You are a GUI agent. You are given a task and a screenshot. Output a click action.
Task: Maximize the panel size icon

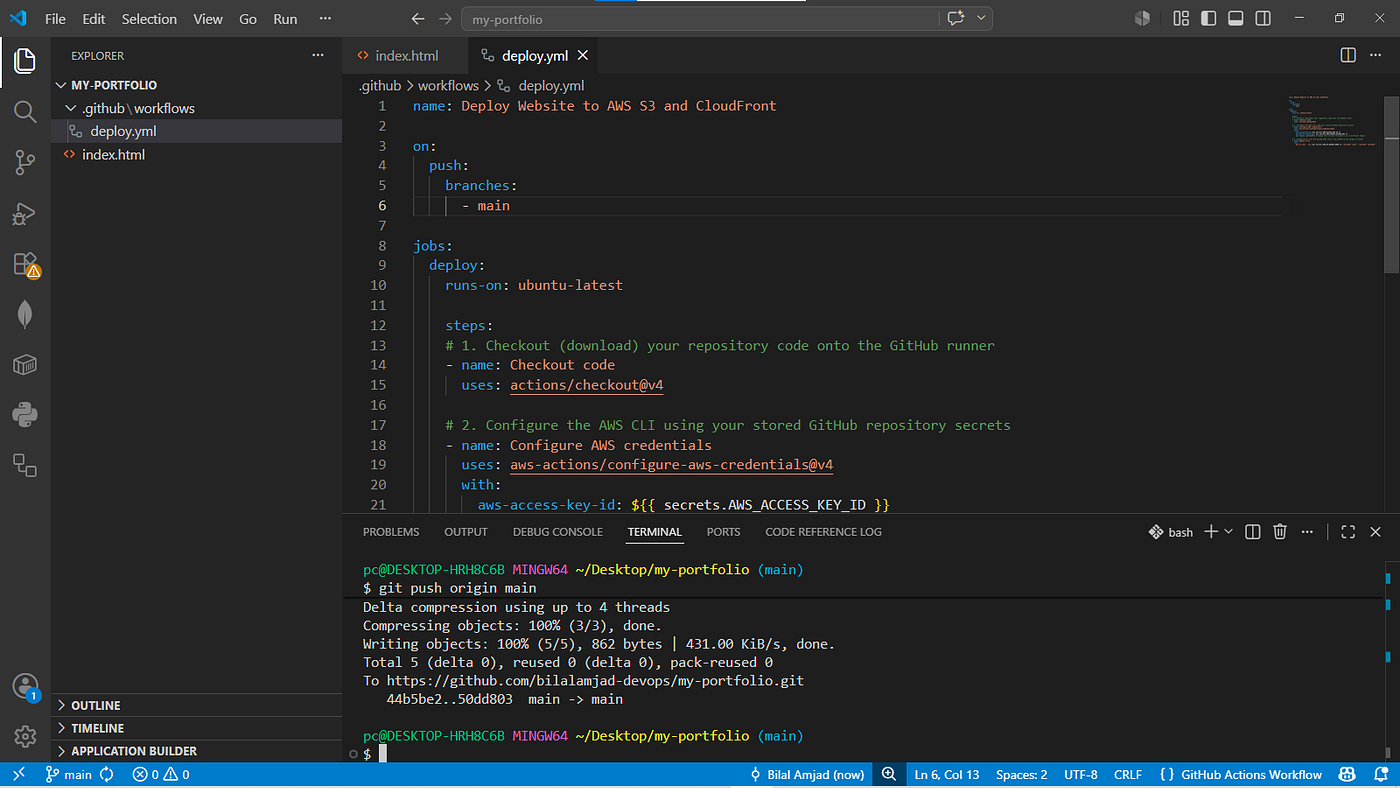tap(1348, 532)
